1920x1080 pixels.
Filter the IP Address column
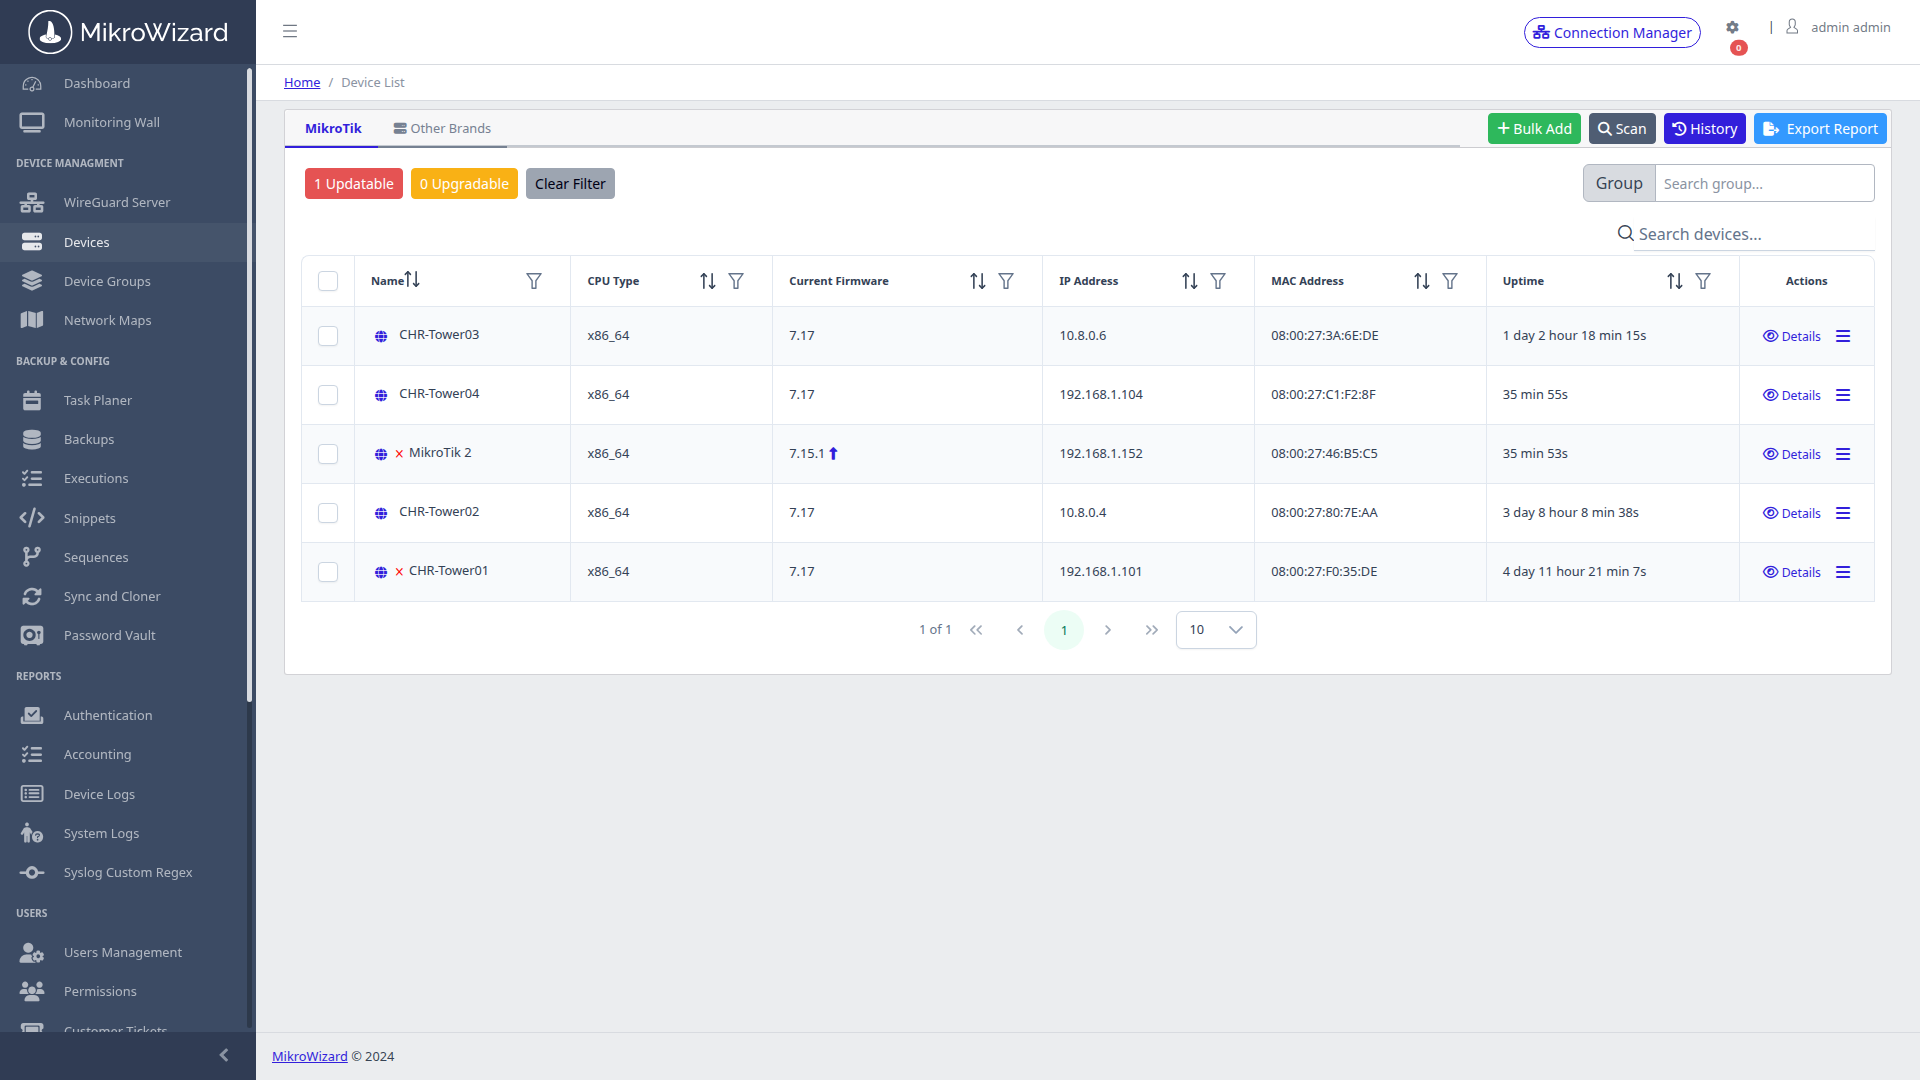click(x=1218, y=281)
